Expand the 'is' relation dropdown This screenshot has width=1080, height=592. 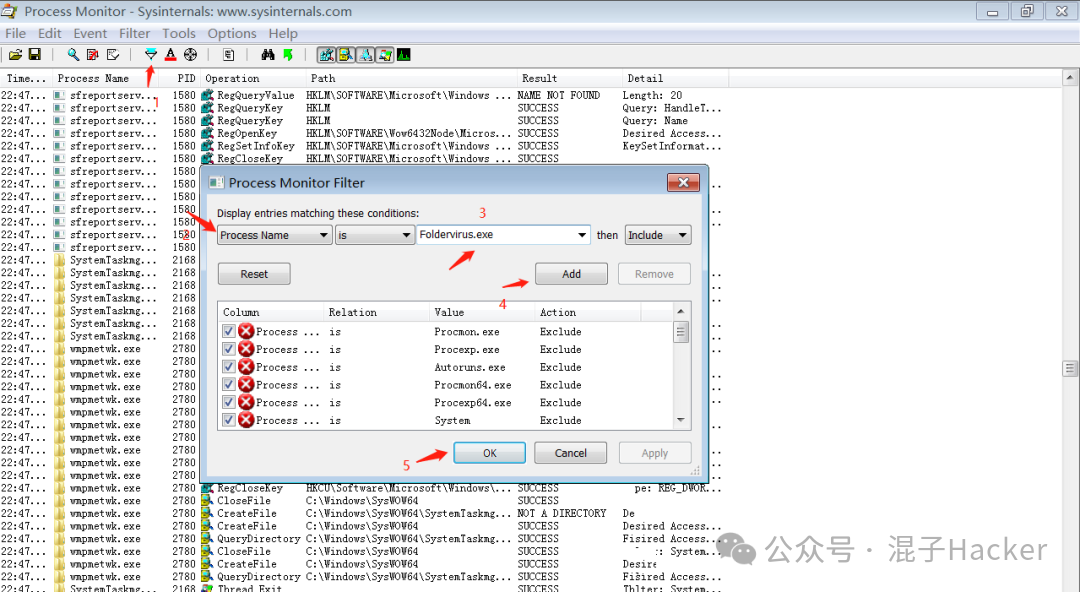pyautogui.click(x=375, y=235)
